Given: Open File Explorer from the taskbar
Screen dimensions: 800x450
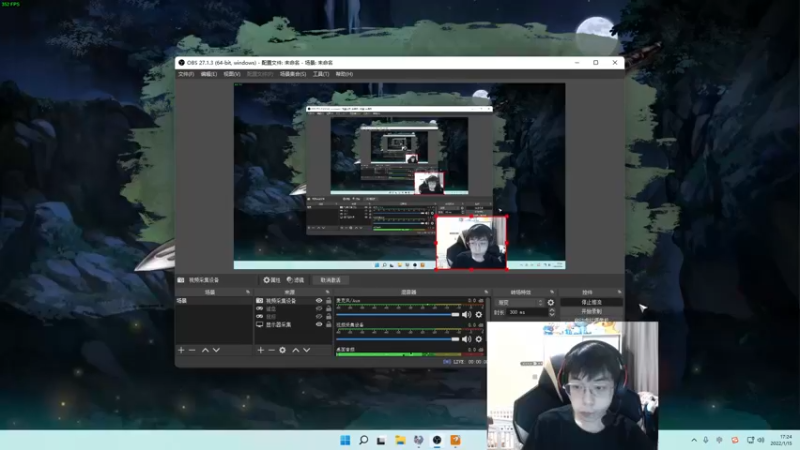Looking at the screenshot, I should (x=400, y=440).
